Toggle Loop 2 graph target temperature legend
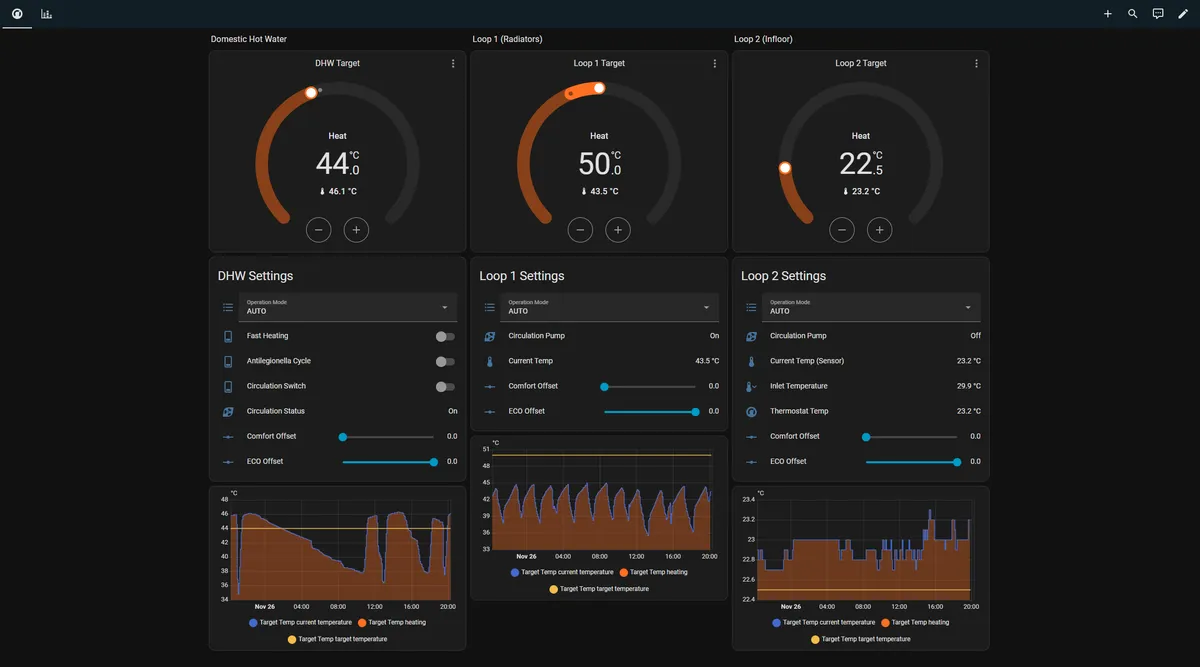 [861, 639]
